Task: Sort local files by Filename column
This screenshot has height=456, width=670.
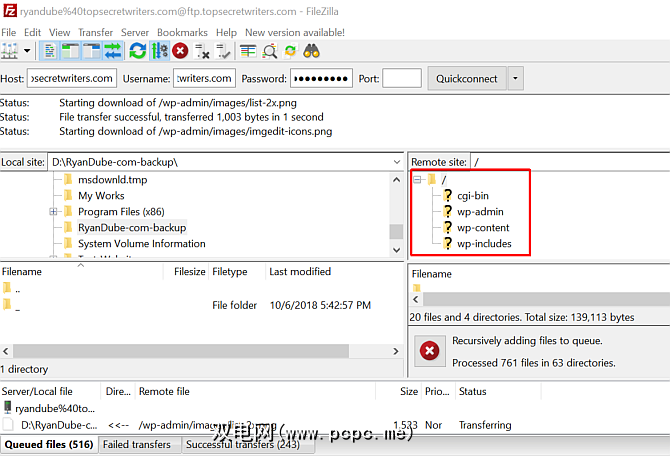Action: (x=81, y=272)
